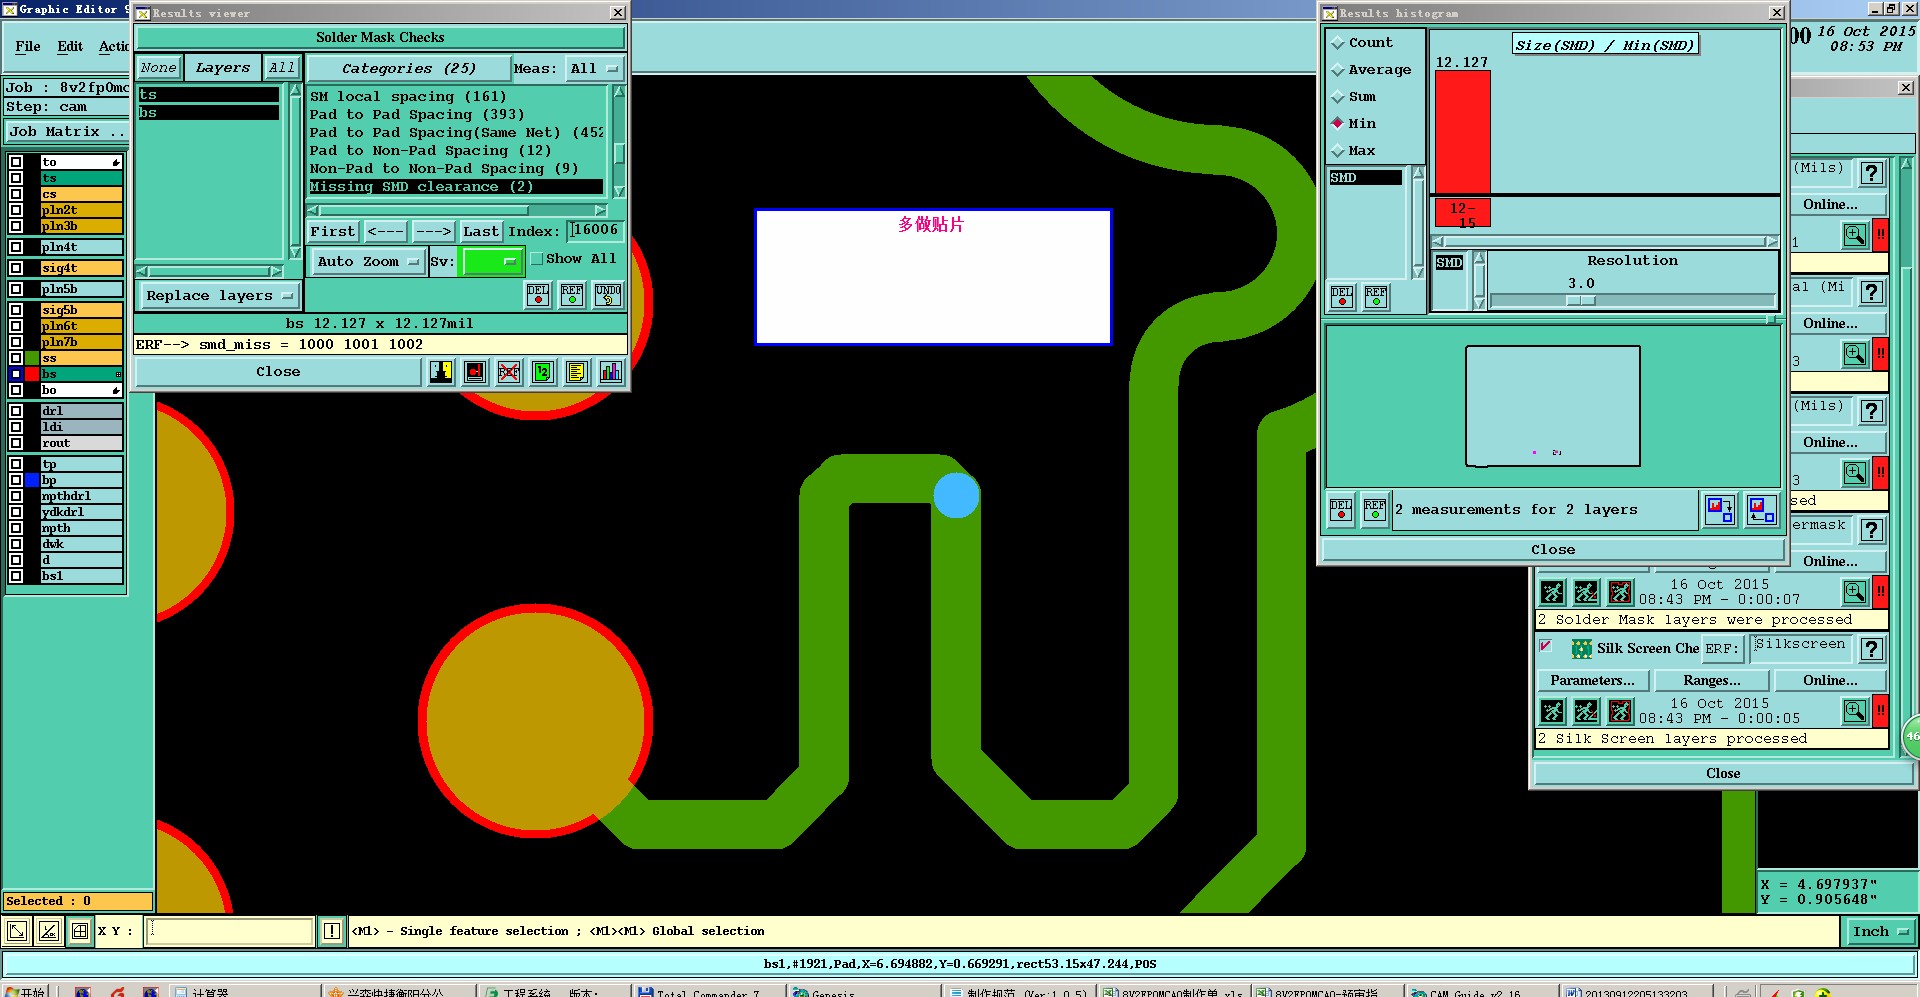
Task: Select the None tab in Results viewer
Action: [x=158, y=68]
